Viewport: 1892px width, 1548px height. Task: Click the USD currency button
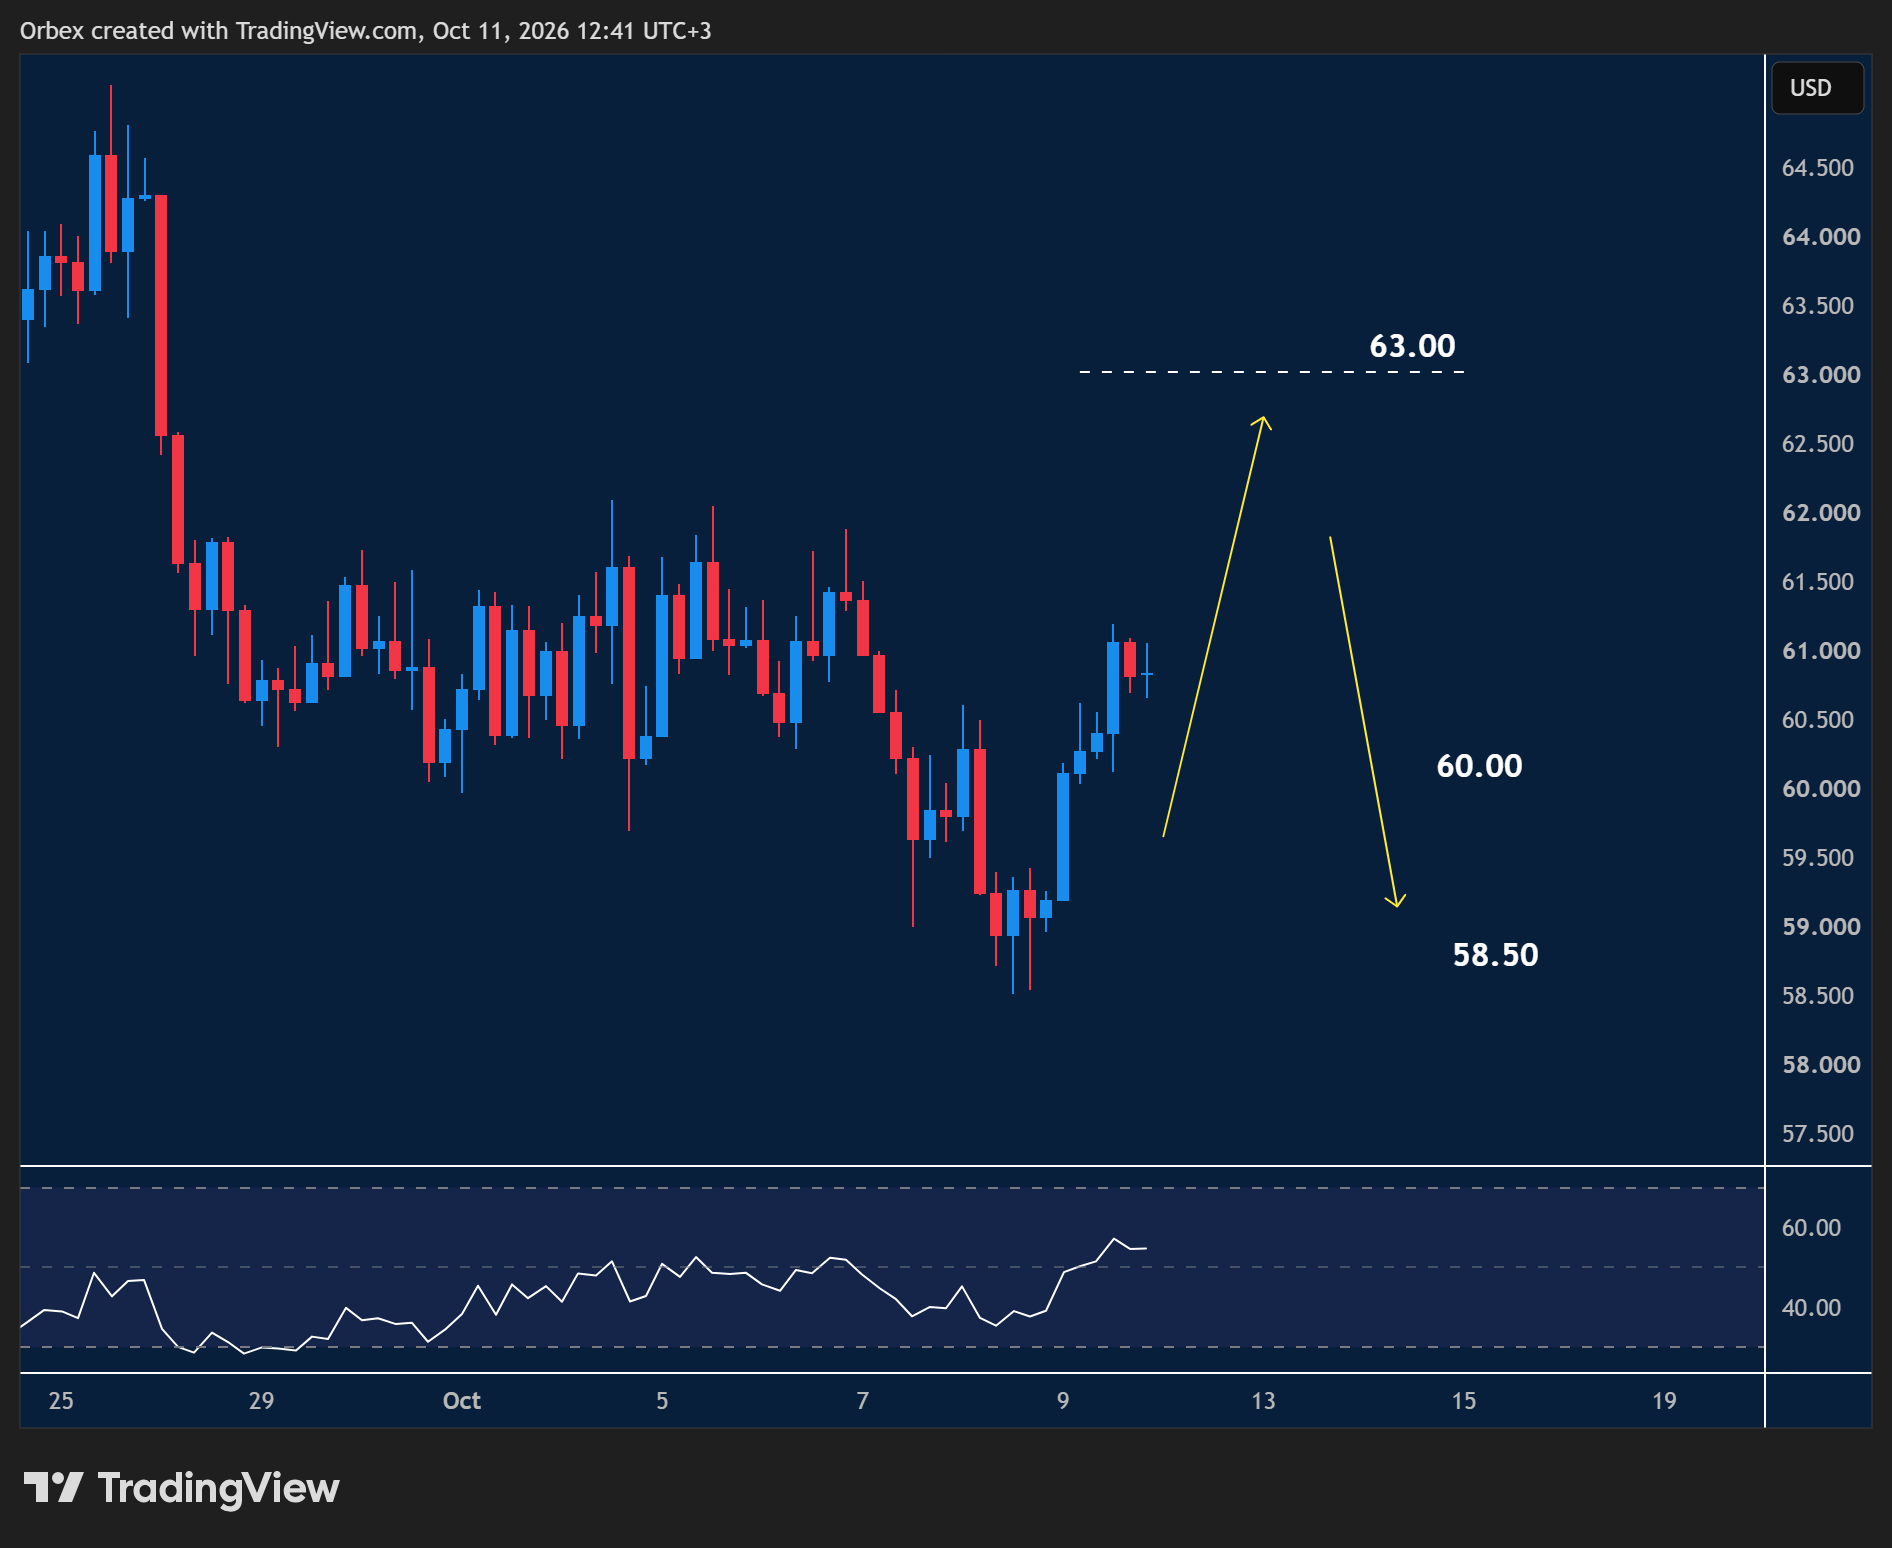(1817, 88)
